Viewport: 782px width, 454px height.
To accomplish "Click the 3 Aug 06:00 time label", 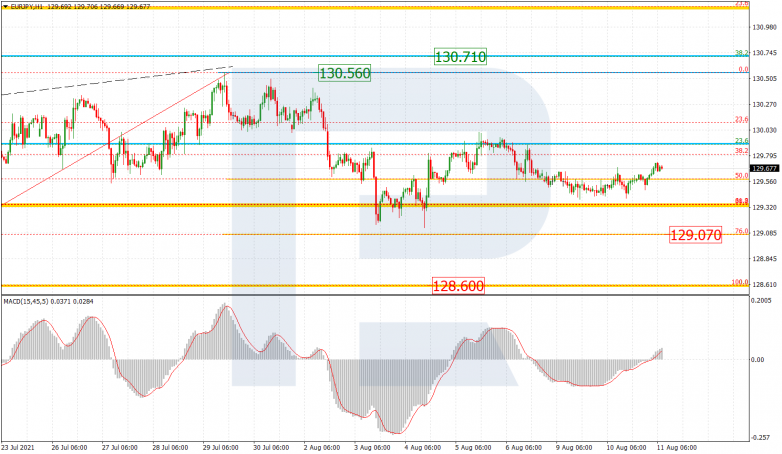I will (x=372, y=448).
